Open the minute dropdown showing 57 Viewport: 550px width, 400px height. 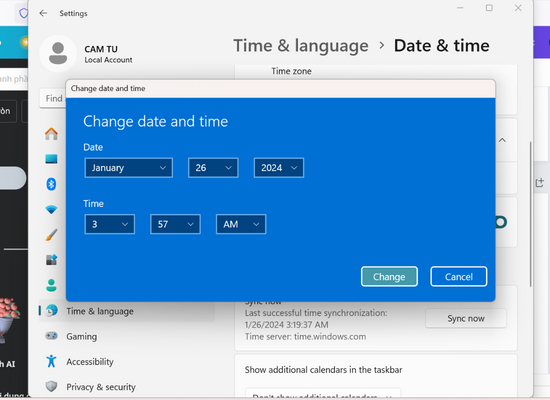point(175,224)
